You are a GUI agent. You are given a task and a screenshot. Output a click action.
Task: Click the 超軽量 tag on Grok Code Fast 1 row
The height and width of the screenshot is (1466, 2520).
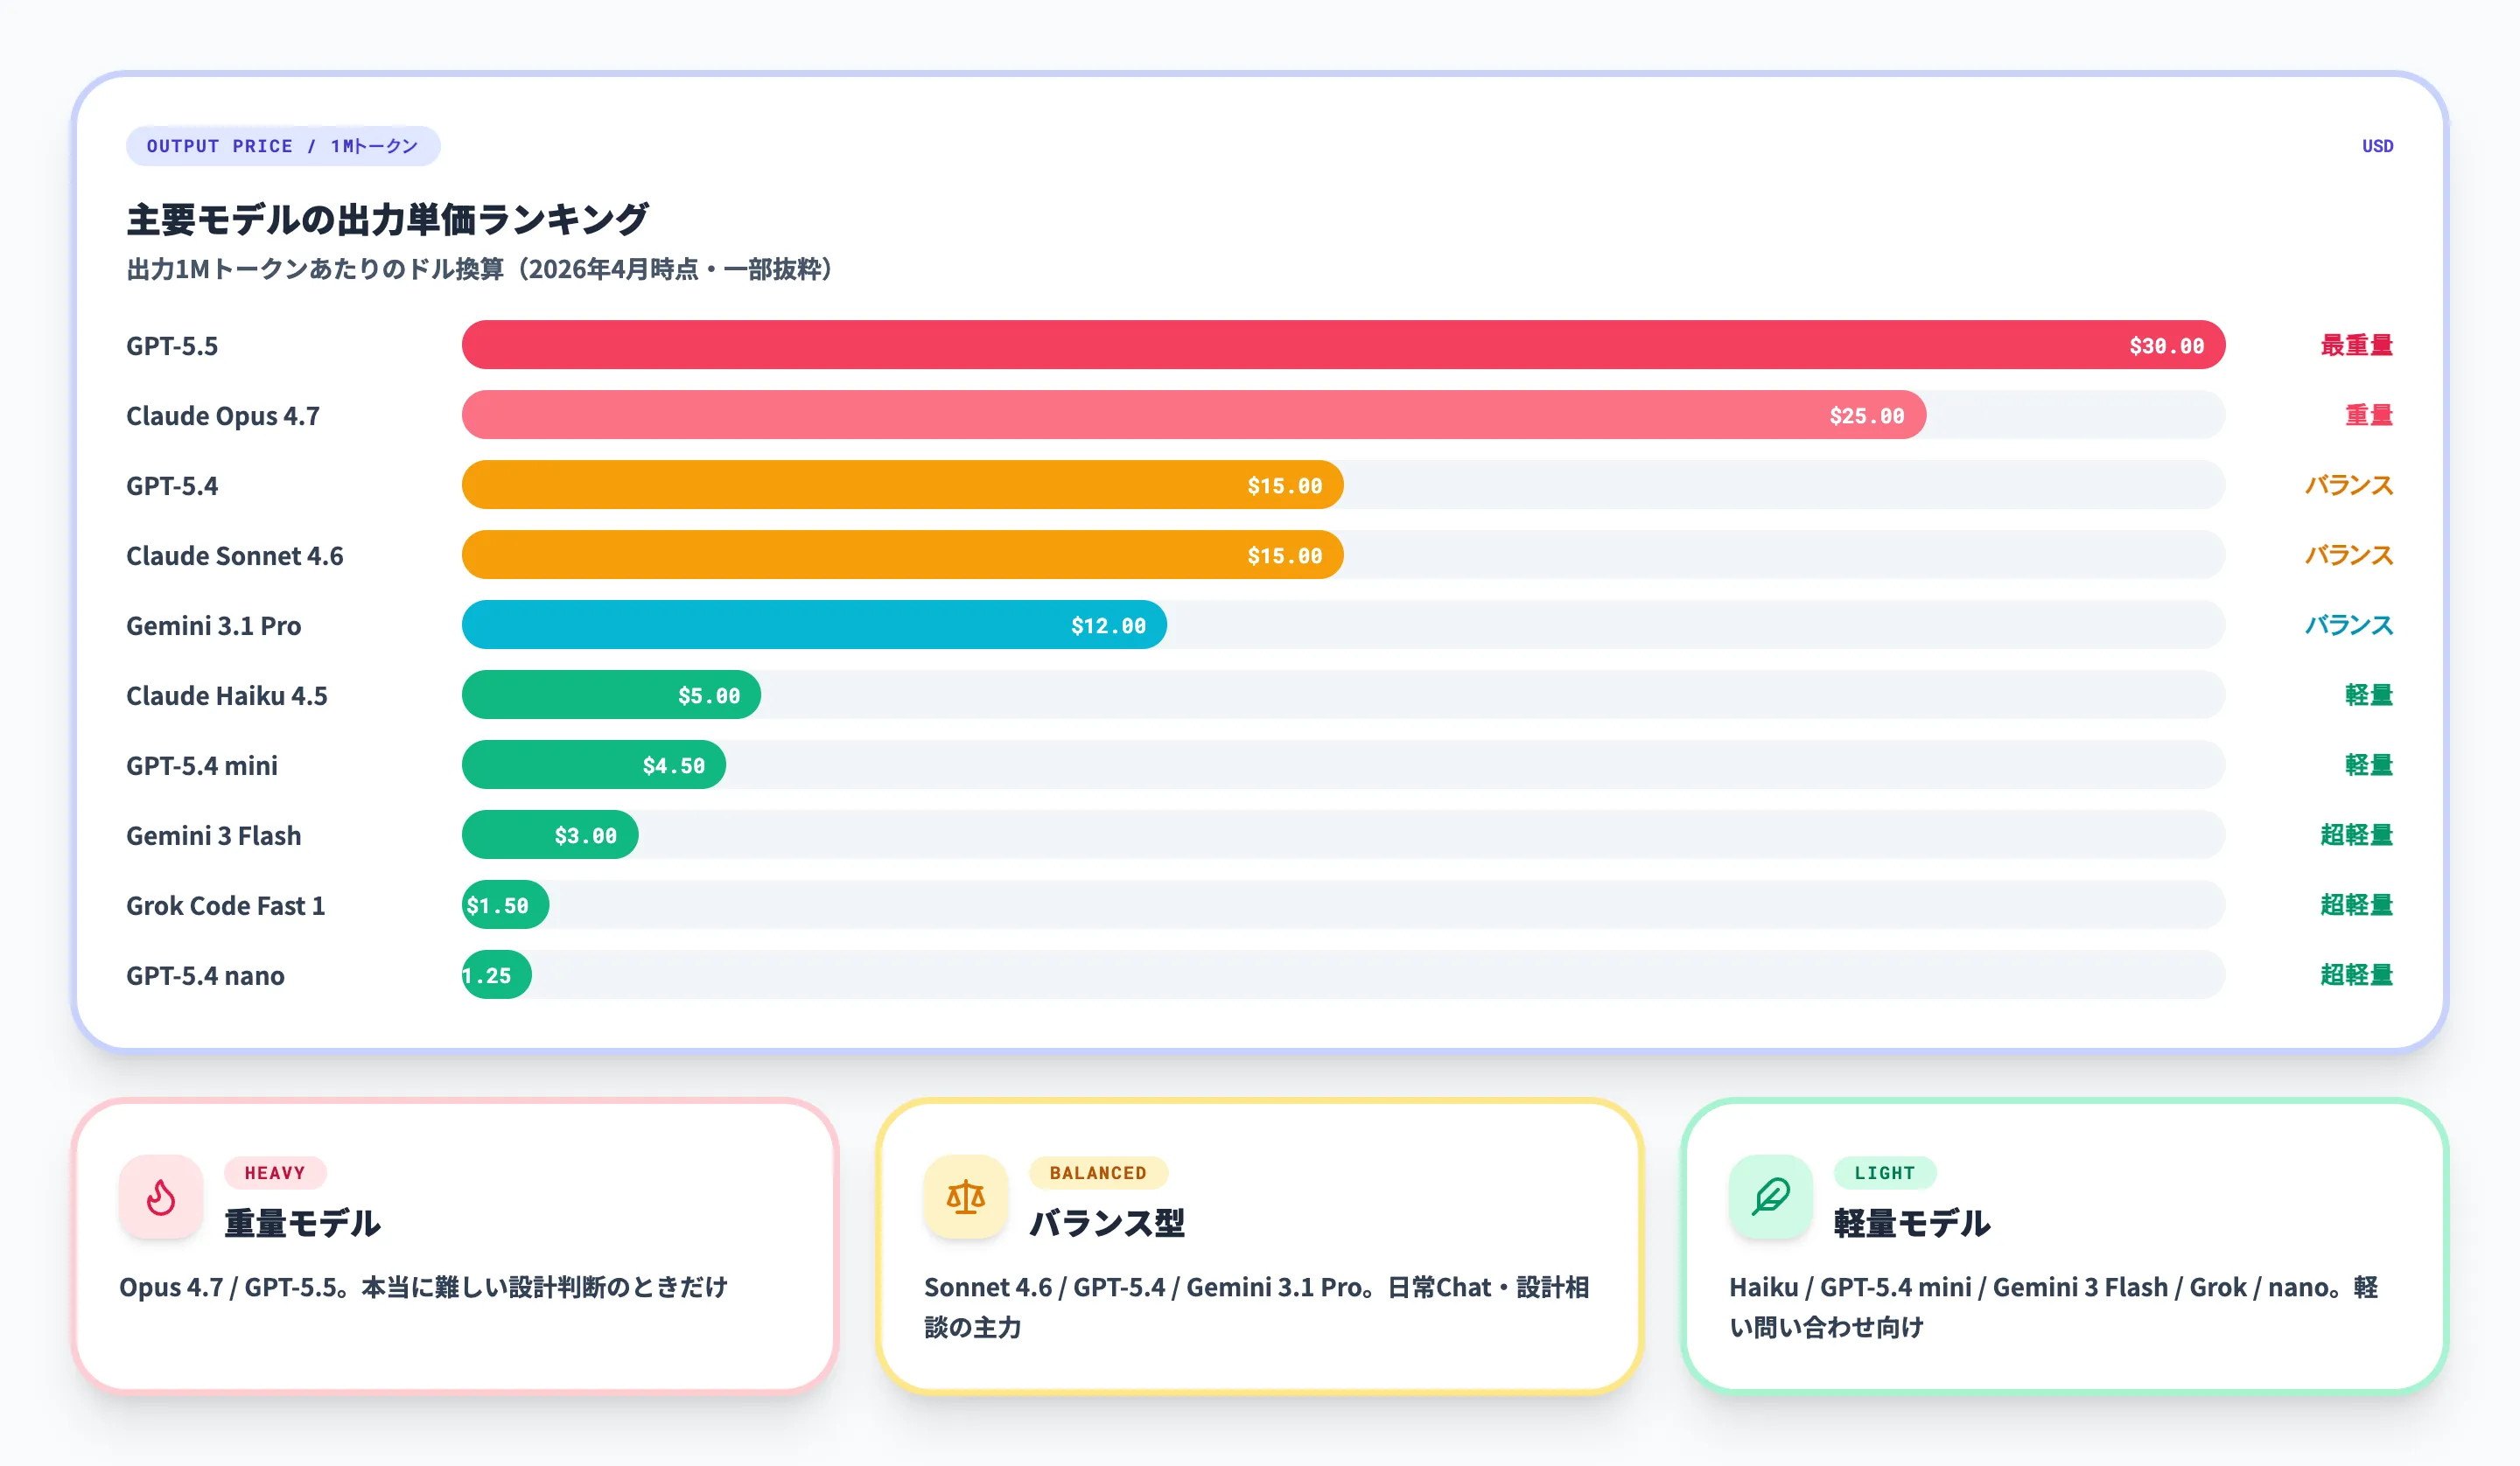[x=2357, y=905]
